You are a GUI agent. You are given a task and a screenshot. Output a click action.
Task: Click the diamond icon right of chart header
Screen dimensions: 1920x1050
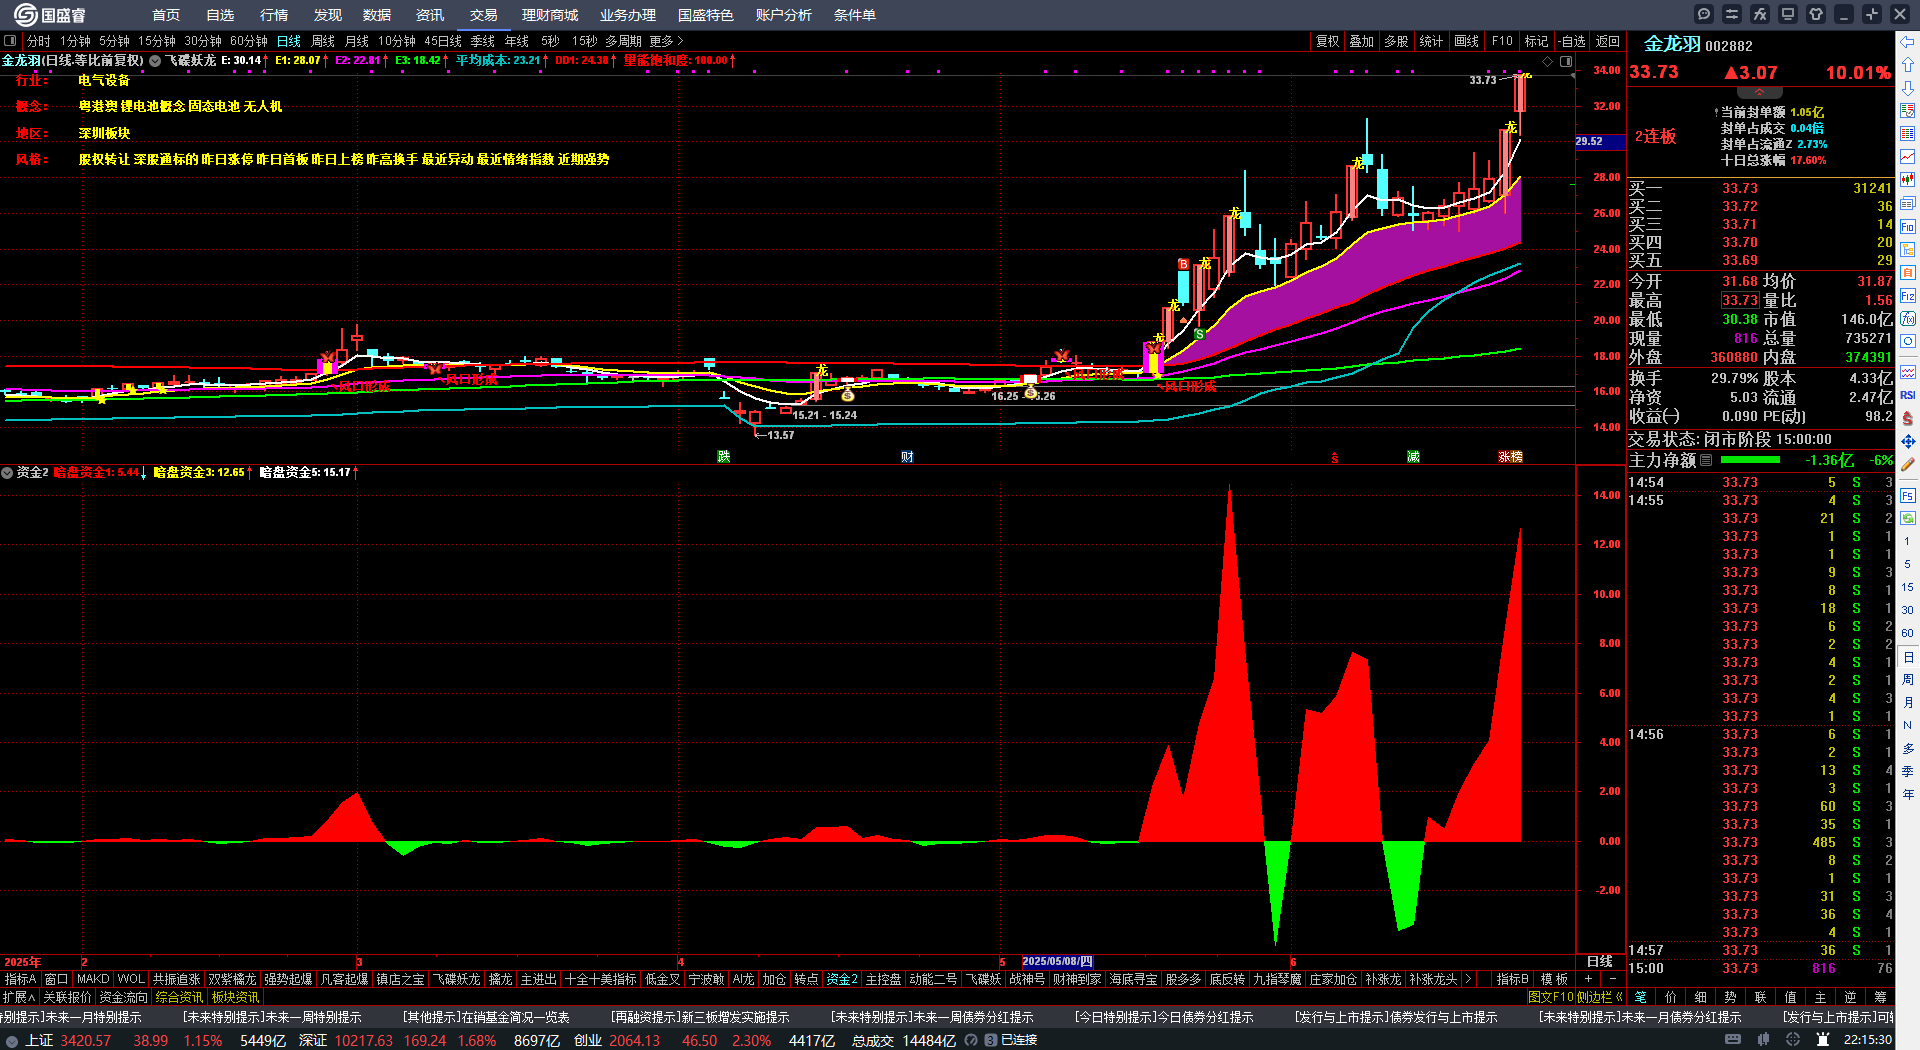pyautogui.click(x=1548, y=61)
